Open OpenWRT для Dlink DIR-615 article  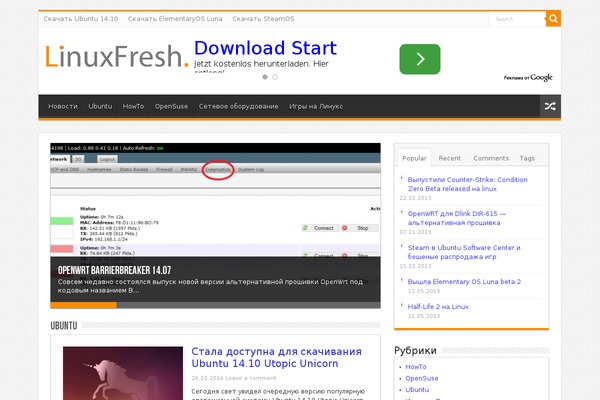click(457, 218)
